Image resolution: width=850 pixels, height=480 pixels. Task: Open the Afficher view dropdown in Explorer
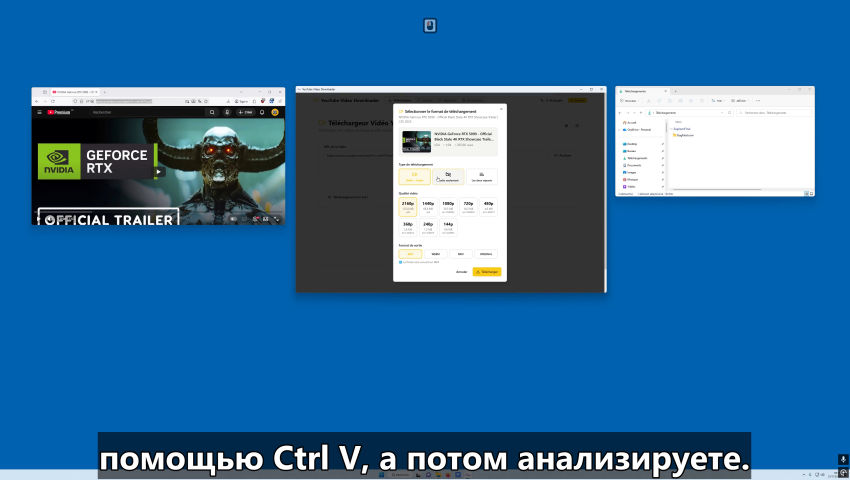tap(739, 101)
